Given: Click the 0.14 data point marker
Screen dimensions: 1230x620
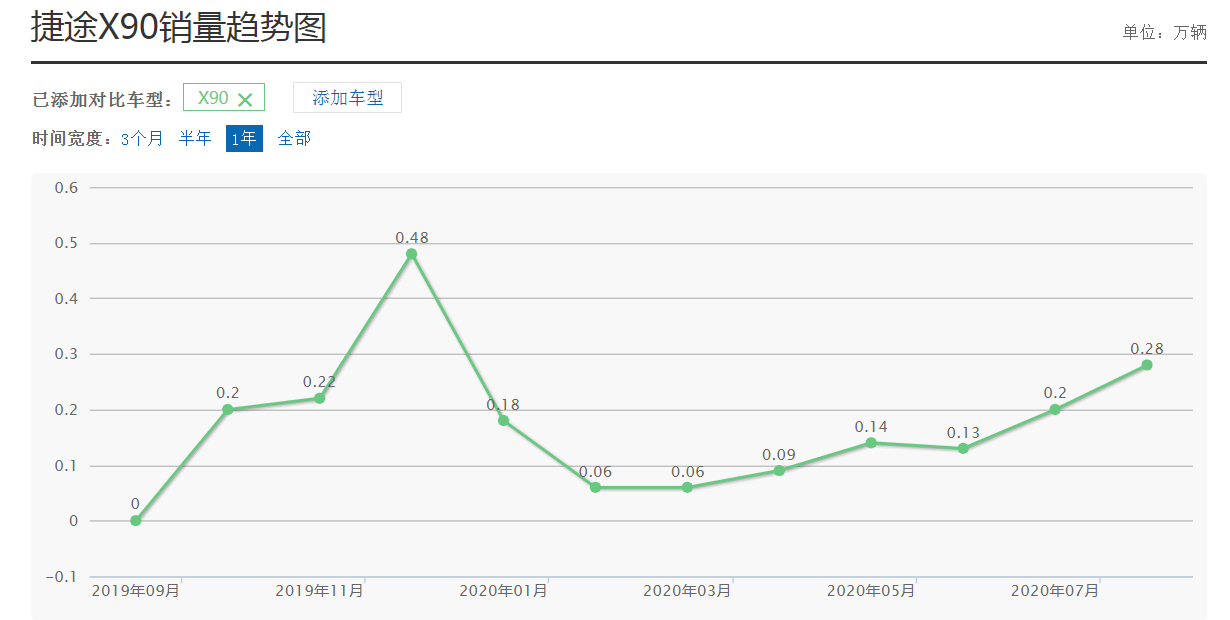Looking at the screenshot, I should click(871, 442).
